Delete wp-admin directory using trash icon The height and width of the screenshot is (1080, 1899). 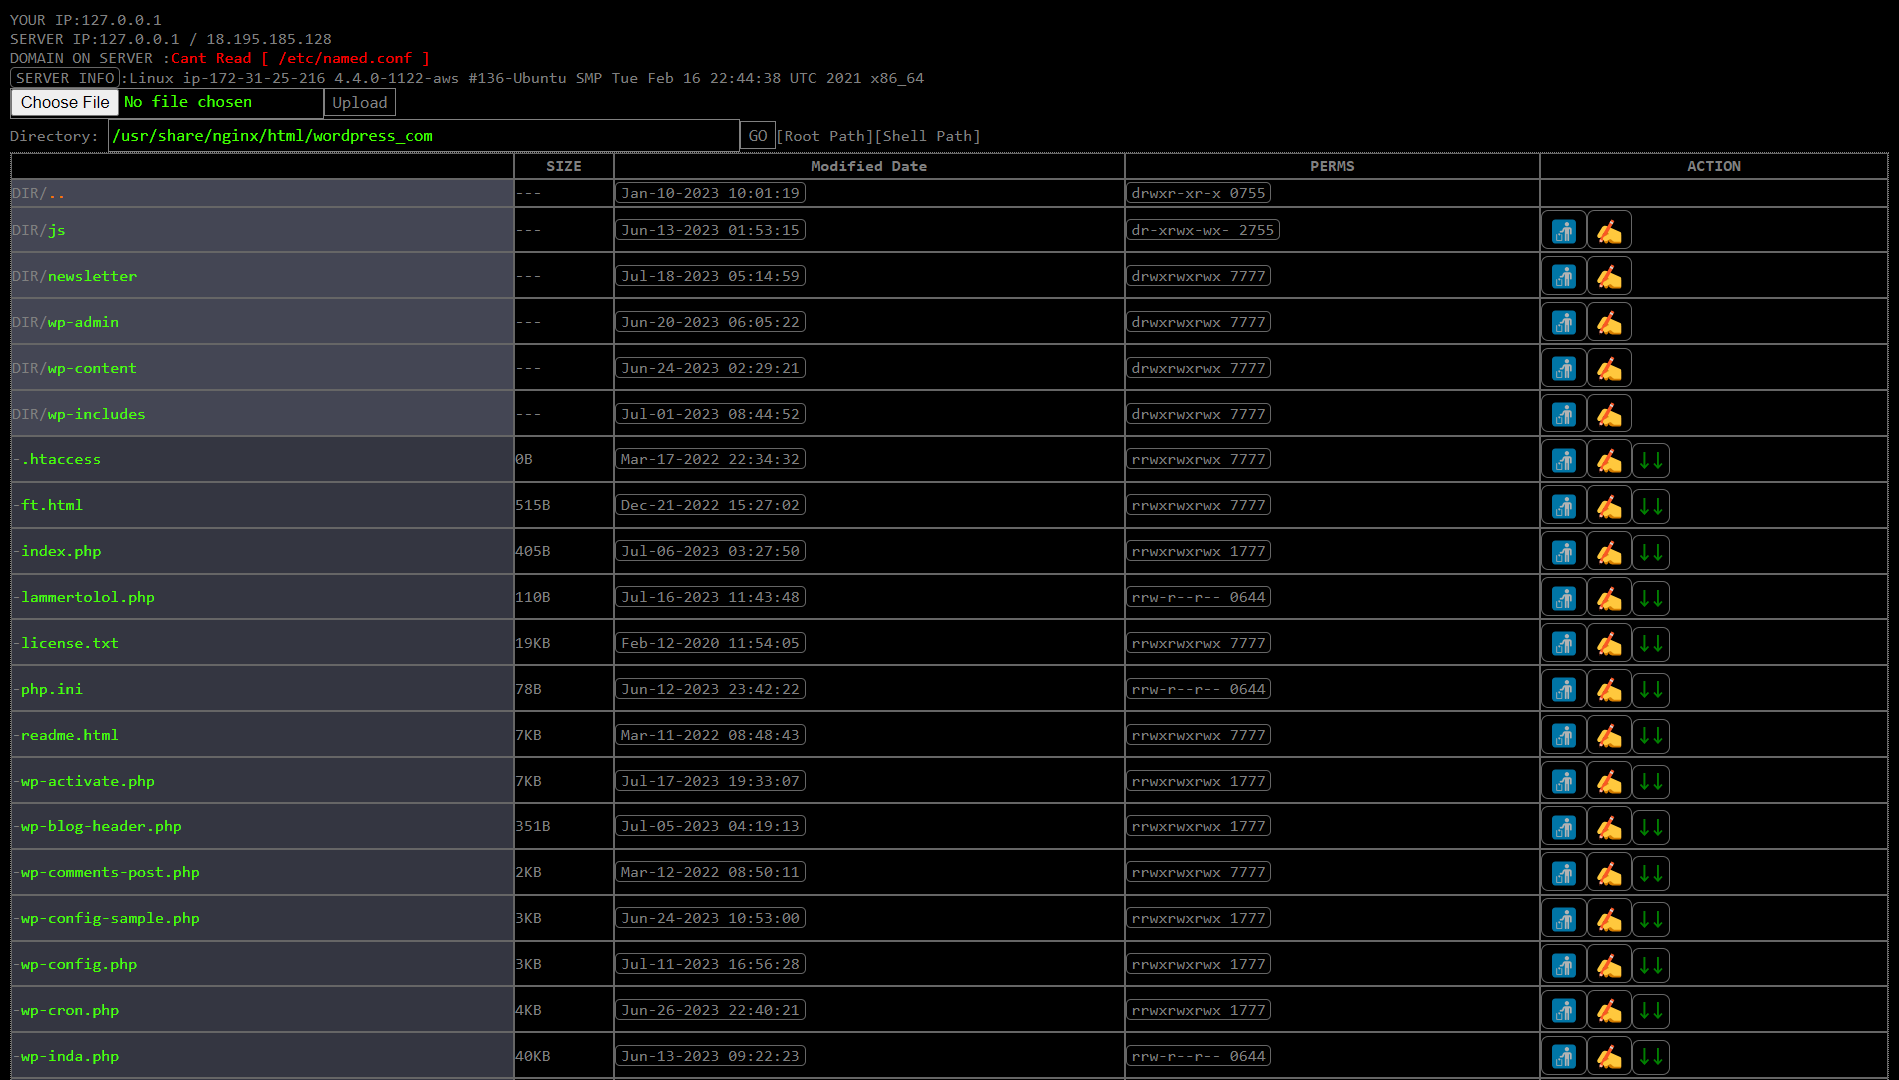coord(1563,323)
